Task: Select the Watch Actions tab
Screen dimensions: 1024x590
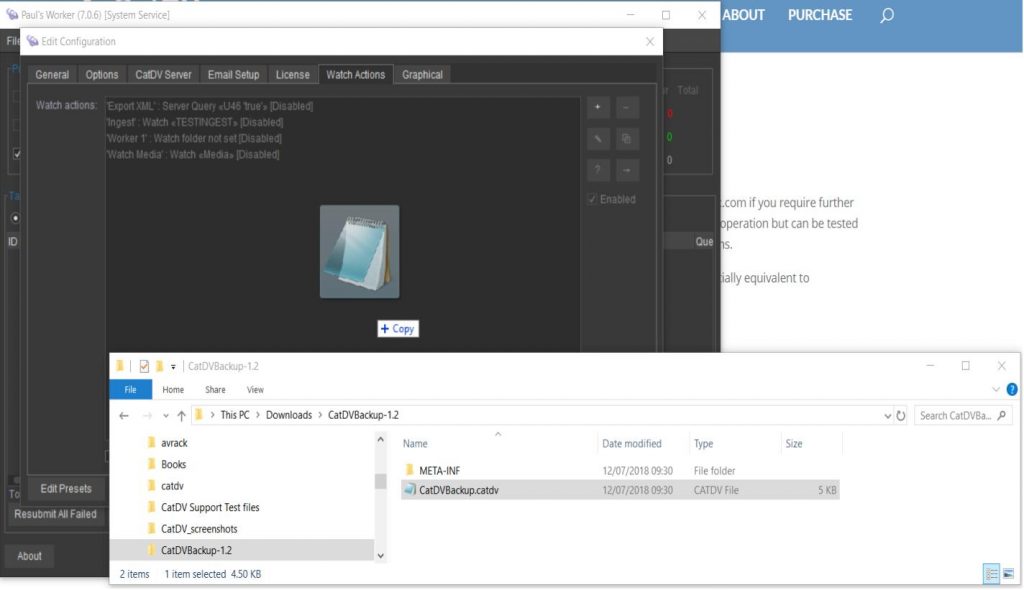Action: click(x=356, y=74)
